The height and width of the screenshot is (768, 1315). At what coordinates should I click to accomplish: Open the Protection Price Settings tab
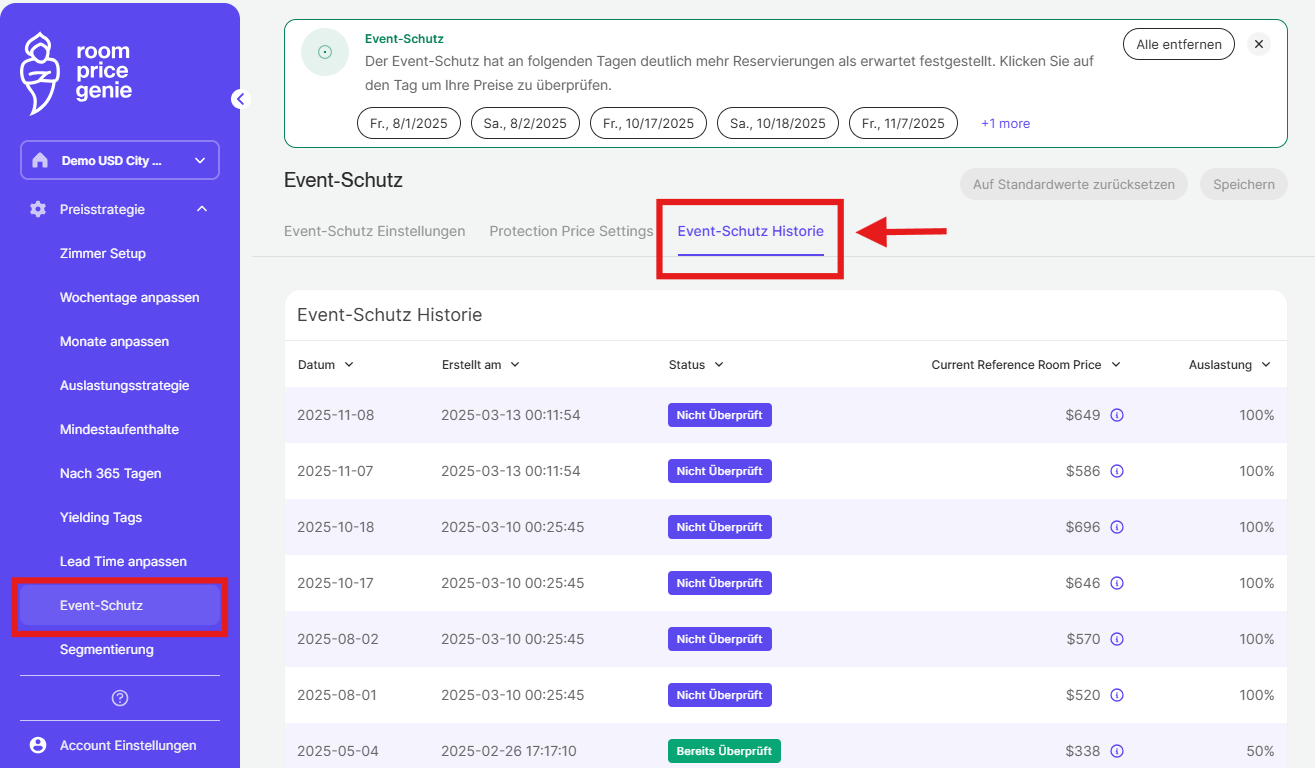[x=571, y=231]
